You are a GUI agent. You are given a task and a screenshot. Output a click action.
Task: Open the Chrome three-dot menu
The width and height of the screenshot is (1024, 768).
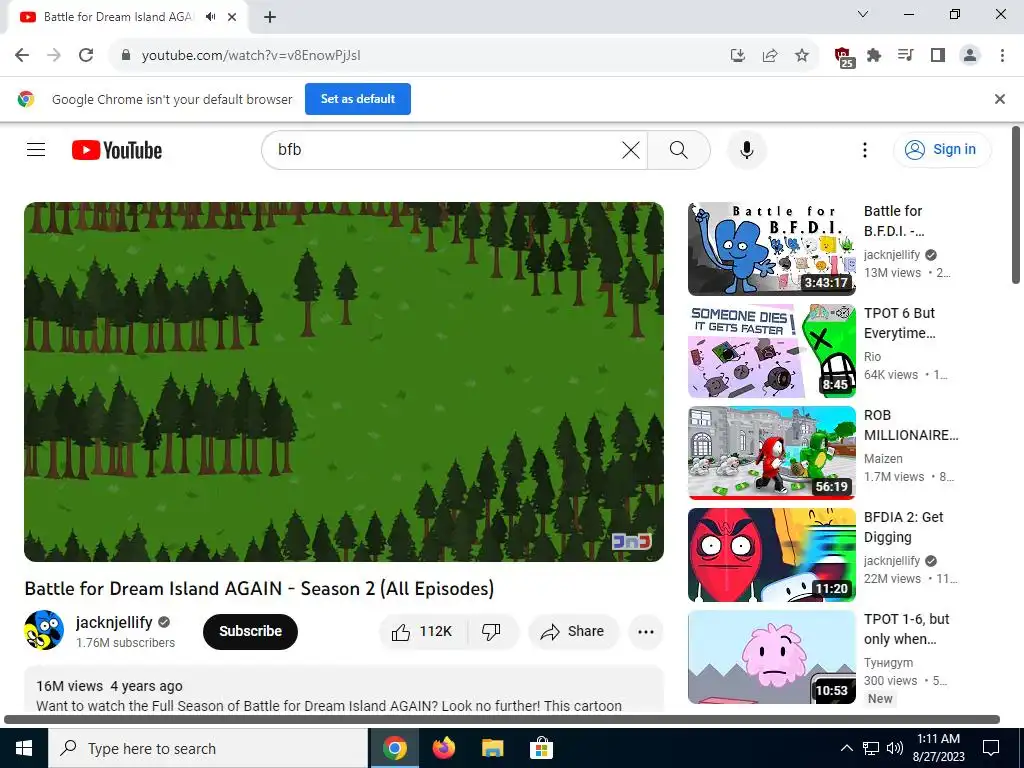[x=1002, y=56]
